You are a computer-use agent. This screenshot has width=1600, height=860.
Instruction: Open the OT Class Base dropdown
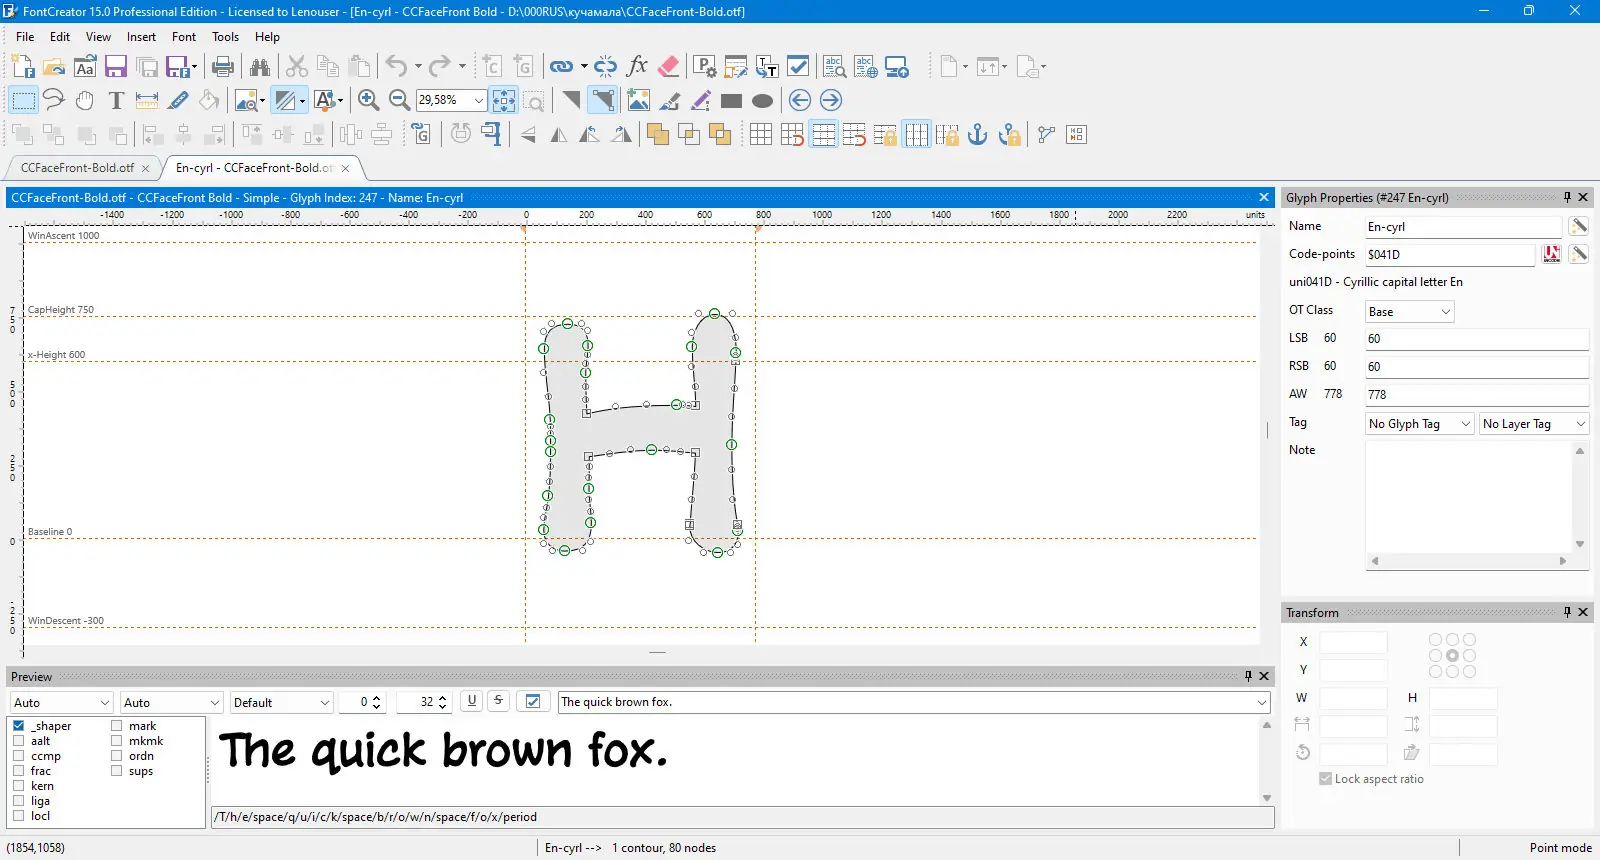click(x=1410, y=312)
